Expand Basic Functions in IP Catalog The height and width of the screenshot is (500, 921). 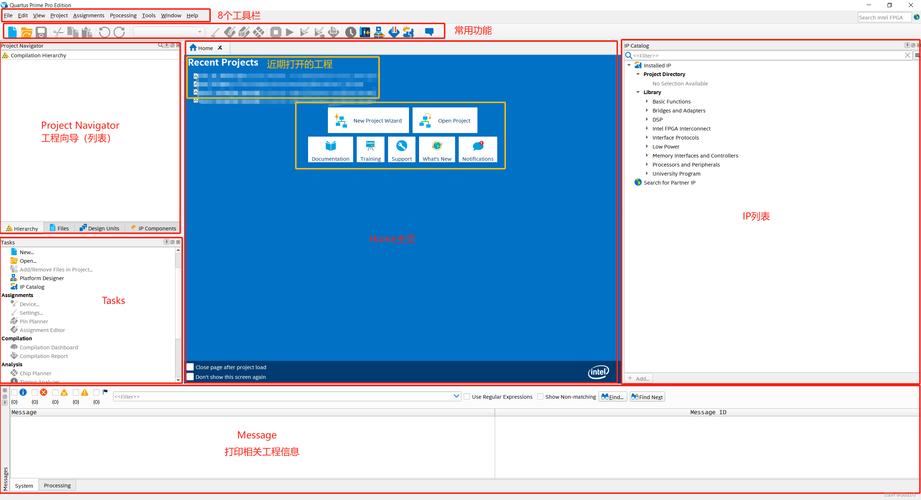click(x=647, y=101)
